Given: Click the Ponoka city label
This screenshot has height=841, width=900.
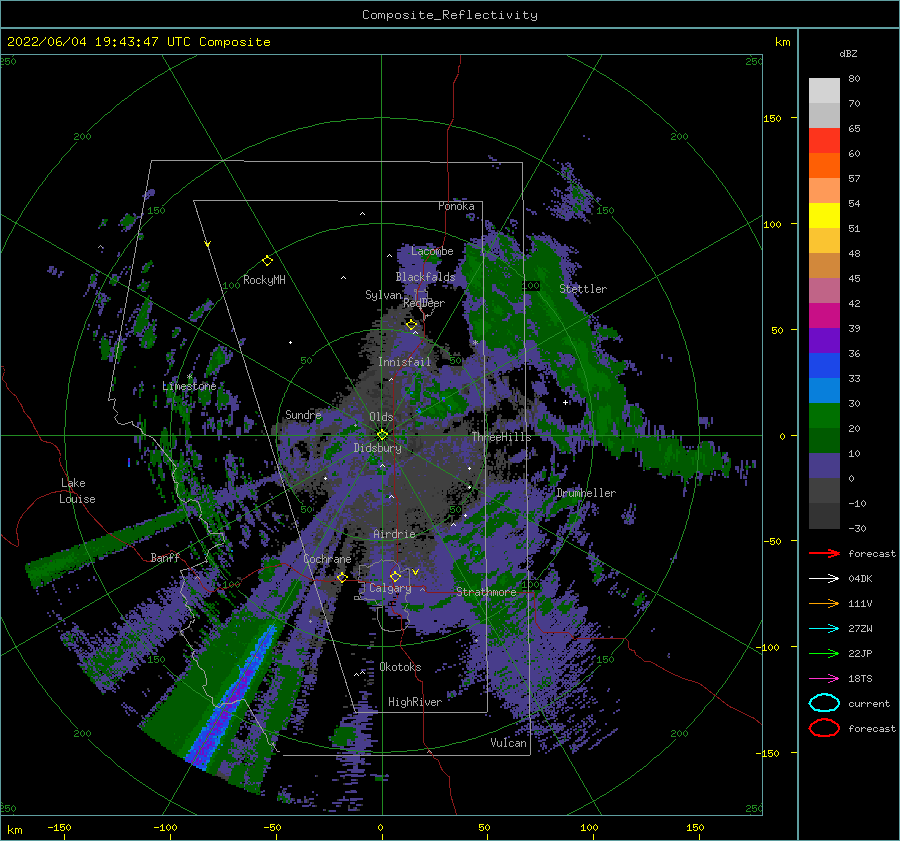Looking at the screenshot, I should pyautogui.click(x=456, y=206).
